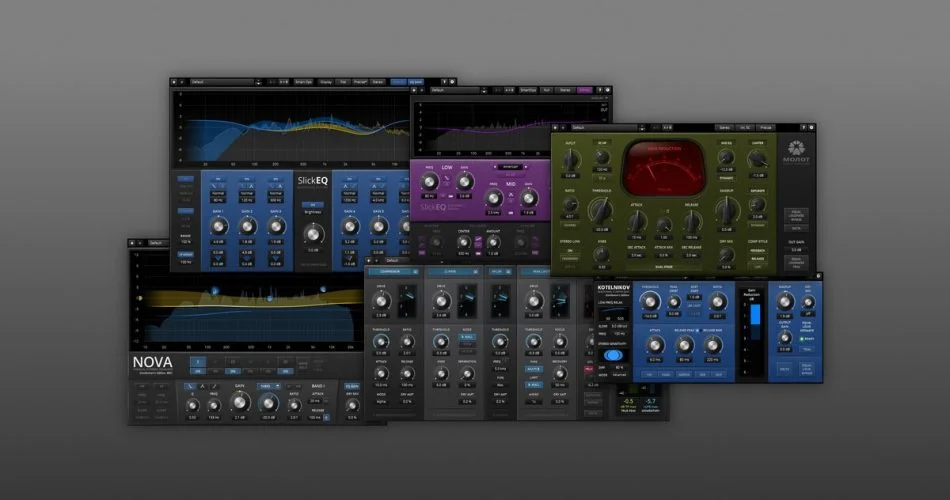Open settings gear in blue SlickEQ window
This screenshot has width=950, height=500.
pyautogui.click(x=452, y=82)
